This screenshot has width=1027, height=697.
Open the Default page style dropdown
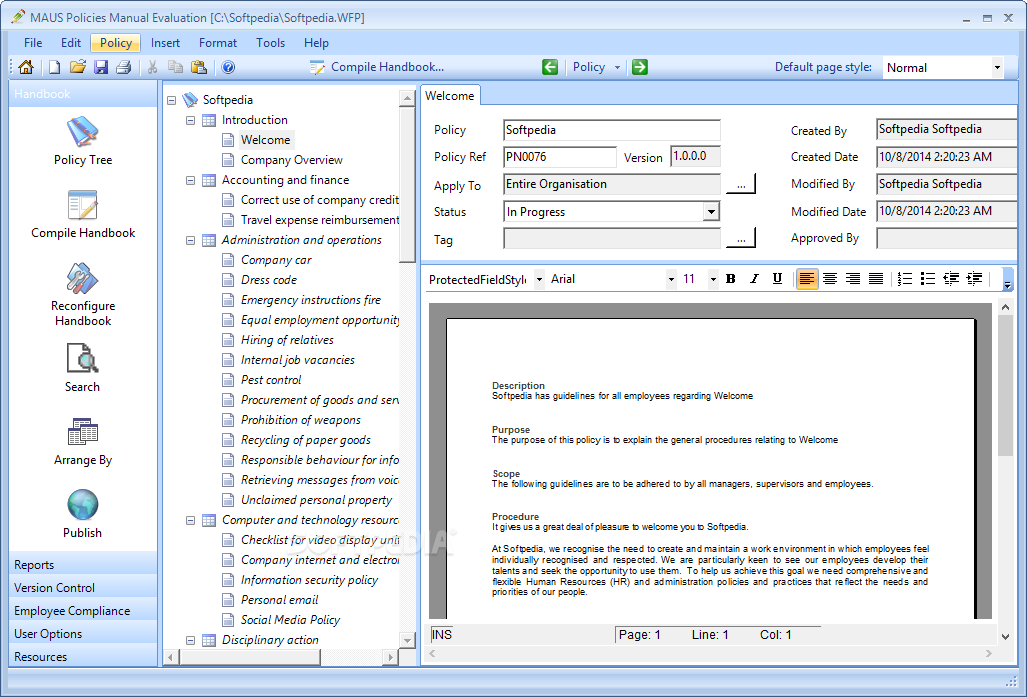(997, 67)
